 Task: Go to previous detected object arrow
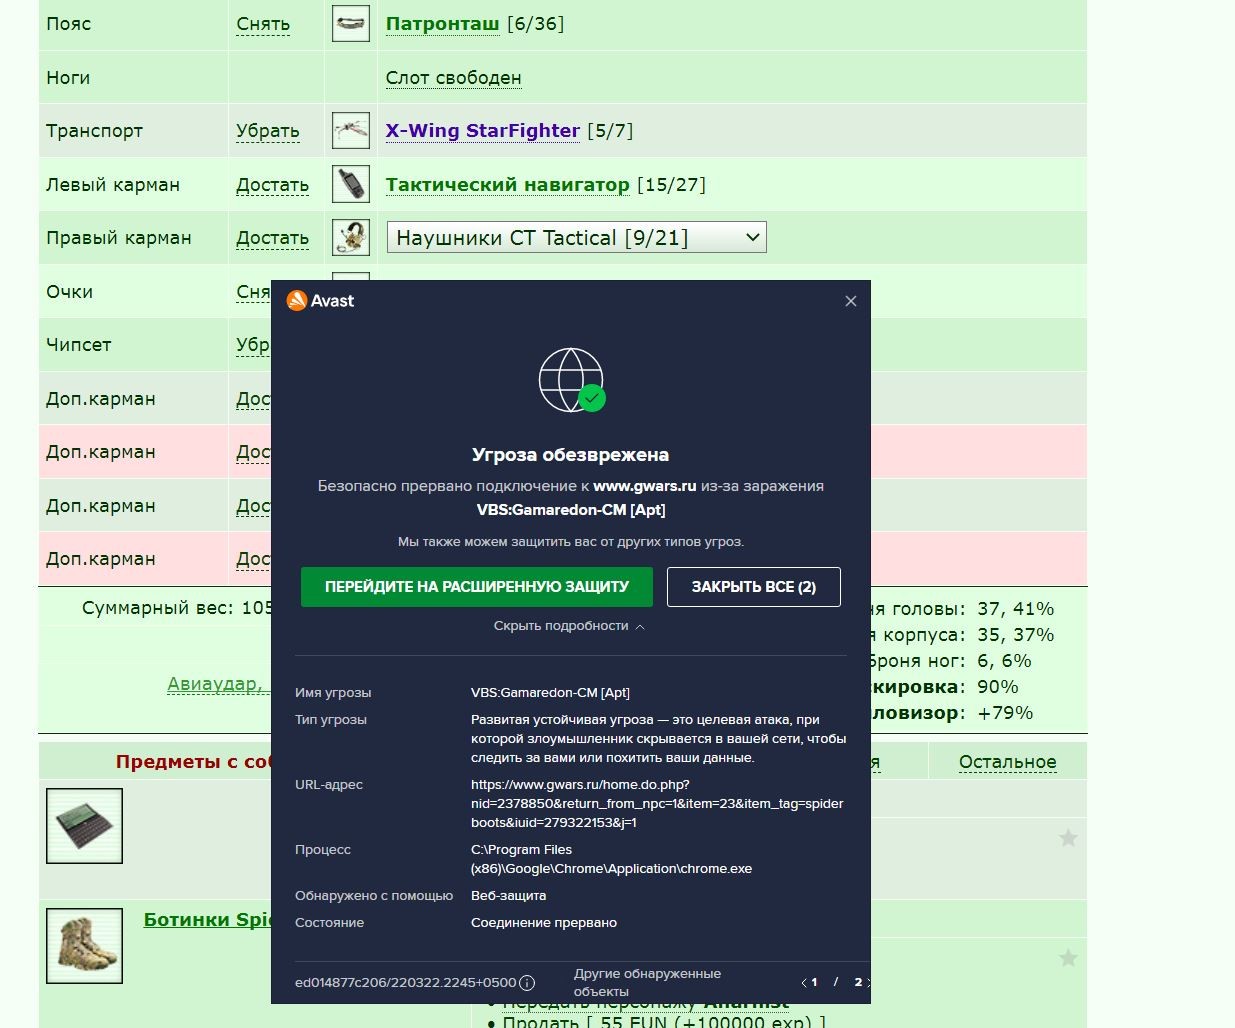pos(803,982)
